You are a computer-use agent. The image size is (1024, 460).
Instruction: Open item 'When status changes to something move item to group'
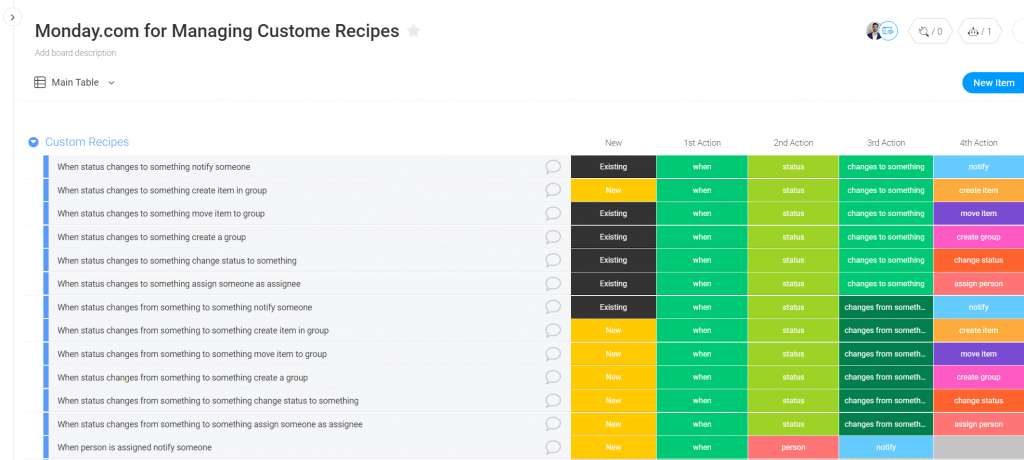click(161, 214)
